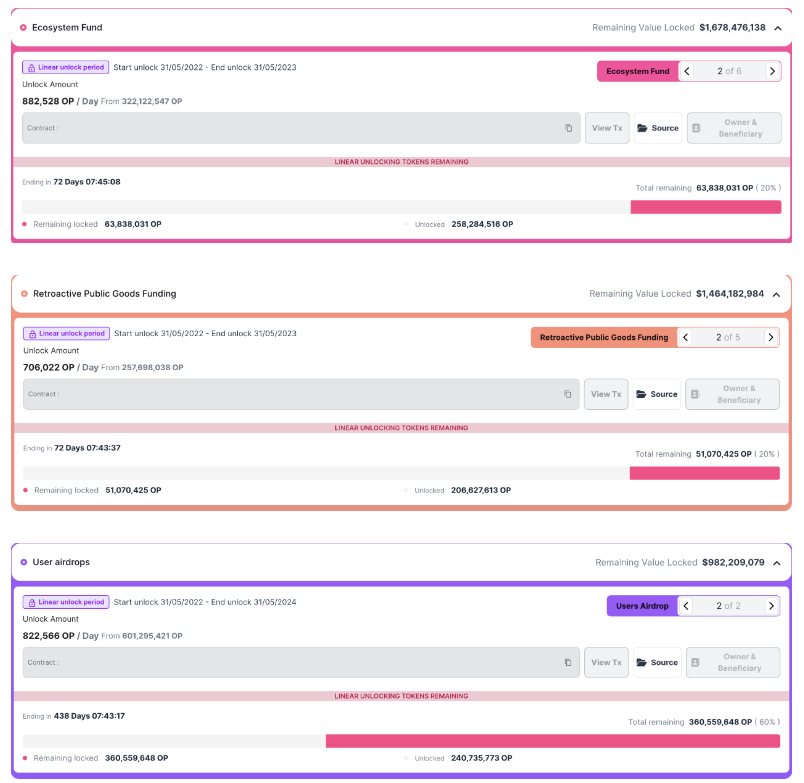Image resolution: width=804 pixels, height=783 pixels.
Task: Select the pink Ecosystem Fund tab label
Action: (638, 71)
